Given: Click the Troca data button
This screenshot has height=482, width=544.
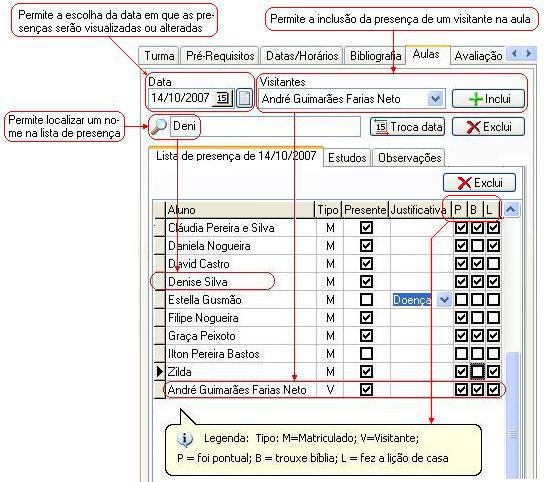Looking at the screenshot, I should pyautogui.click(x=407, y=127).
